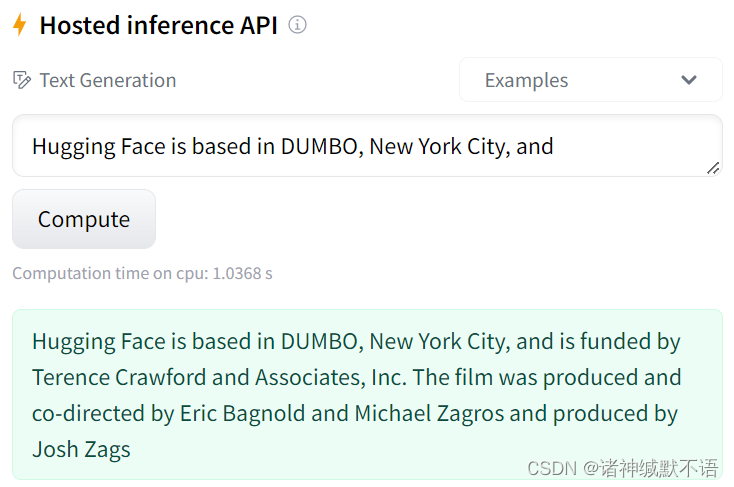
Task: Open the Examples dropdown
Action: (x=591, y=80)
